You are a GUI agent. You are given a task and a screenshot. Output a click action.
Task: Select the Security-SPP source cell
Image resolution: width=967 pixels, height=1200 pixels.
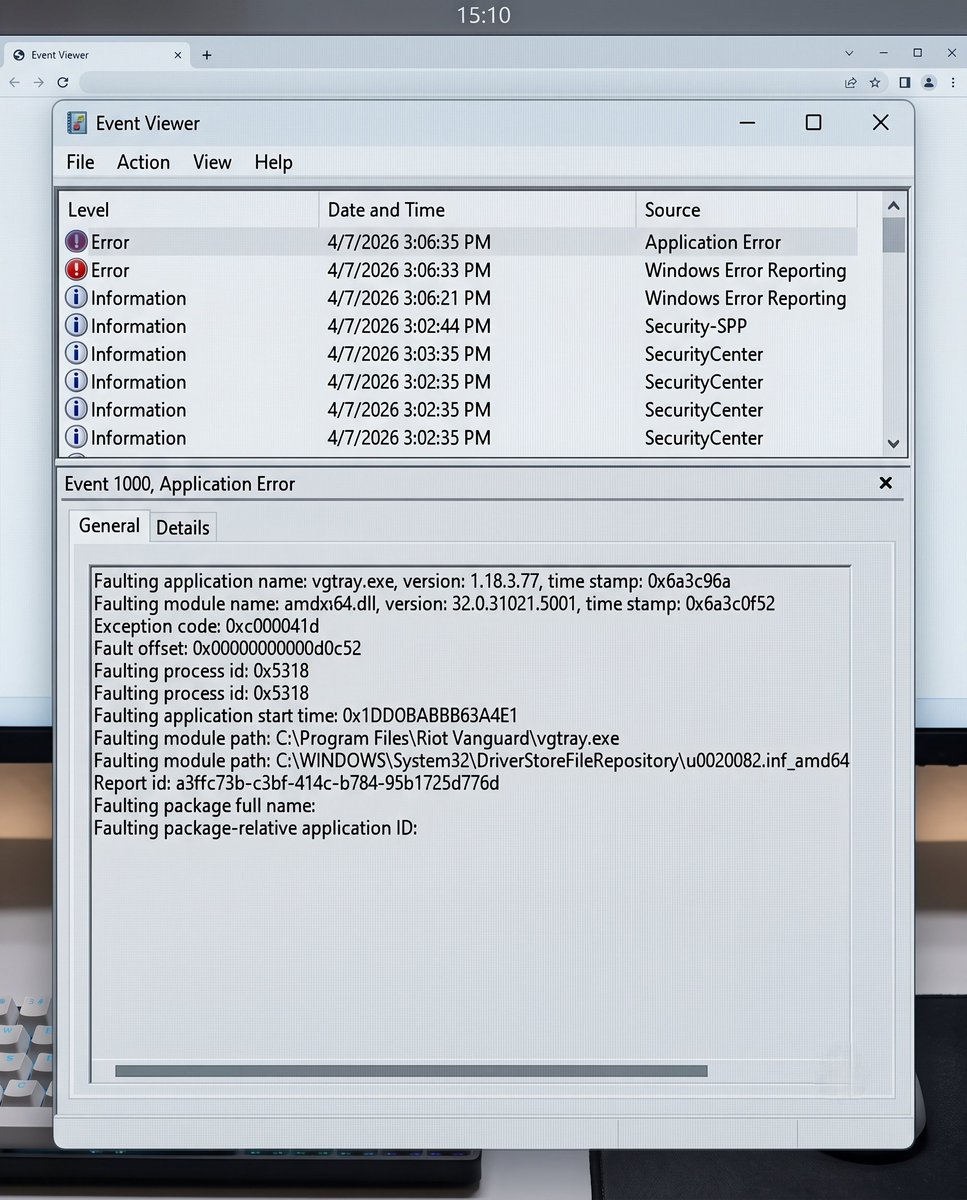point(696,326)
